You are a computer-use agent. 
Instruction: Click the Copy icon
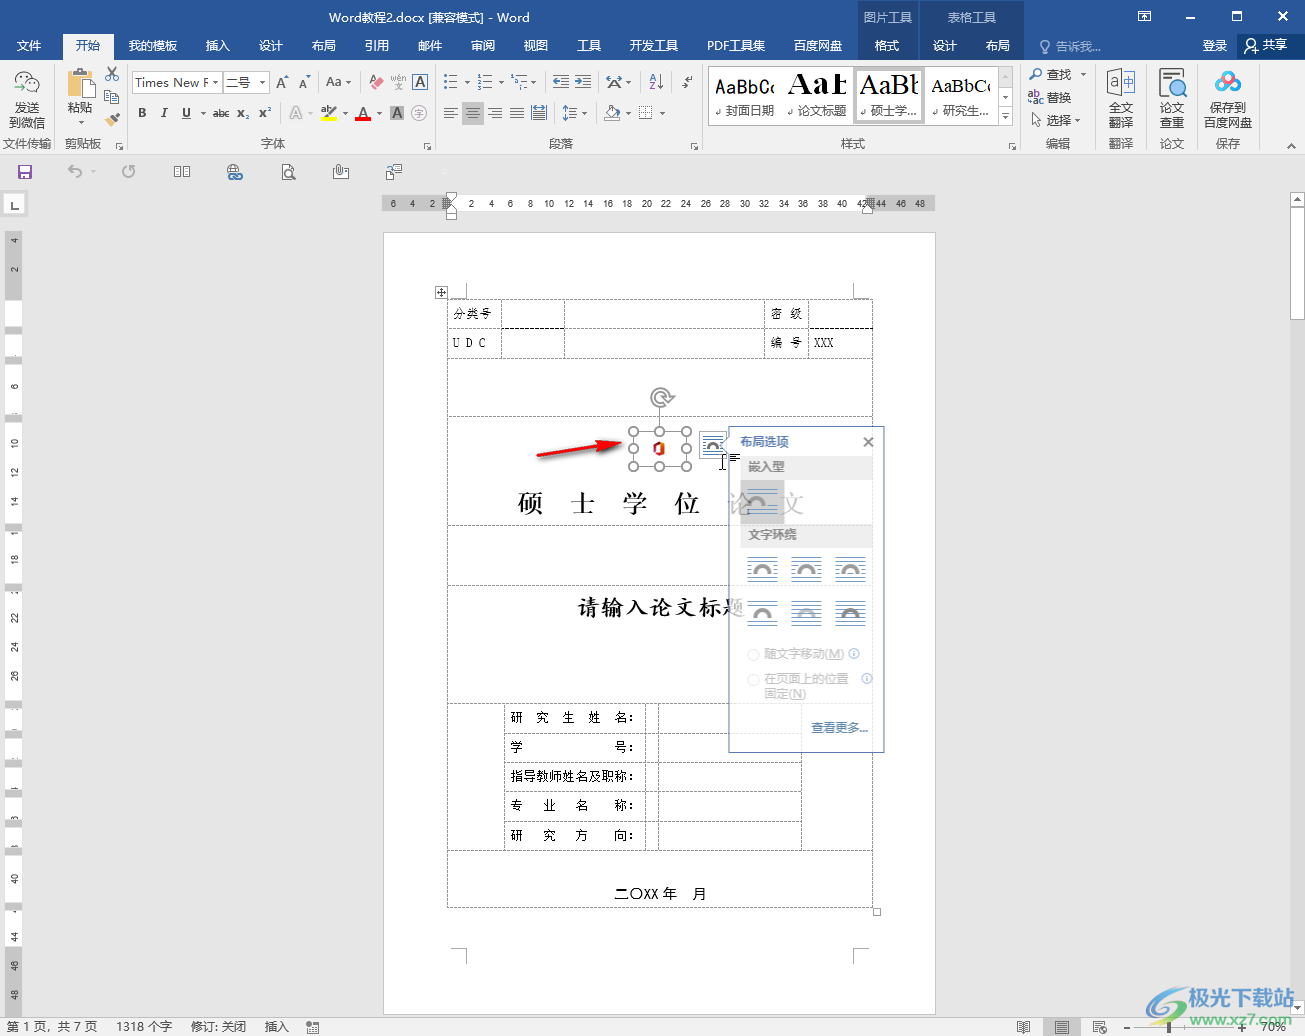coord(112,97)
